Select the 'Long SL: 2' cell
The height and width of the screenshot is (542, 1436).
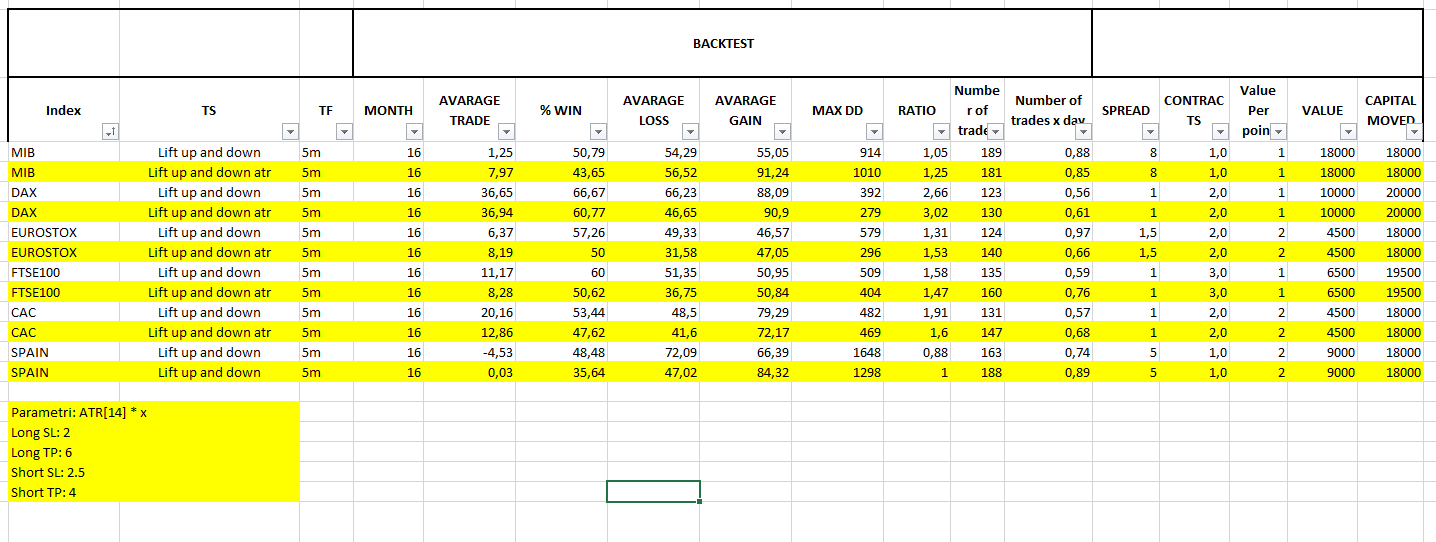(x=154, y=432)
